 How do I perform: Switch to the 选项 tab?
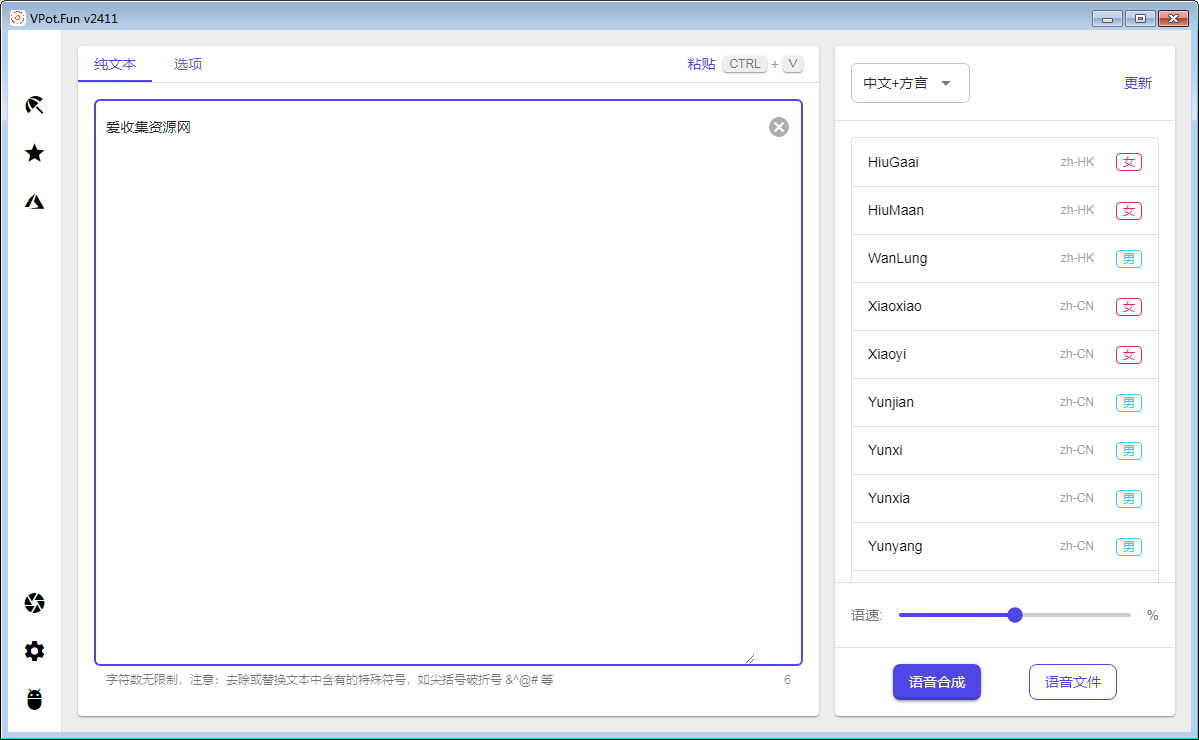187,64
